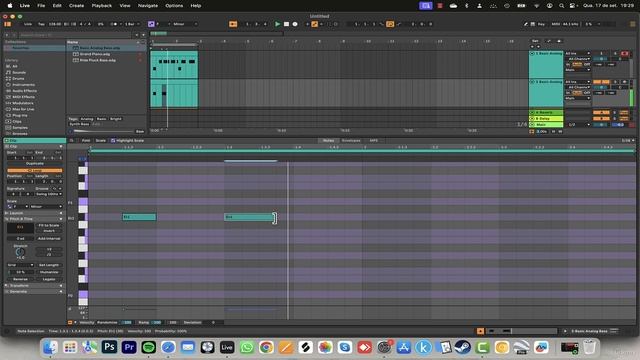Open first track All Ins input dropdown
Screen dimensions: 640x360
[577, 53]
